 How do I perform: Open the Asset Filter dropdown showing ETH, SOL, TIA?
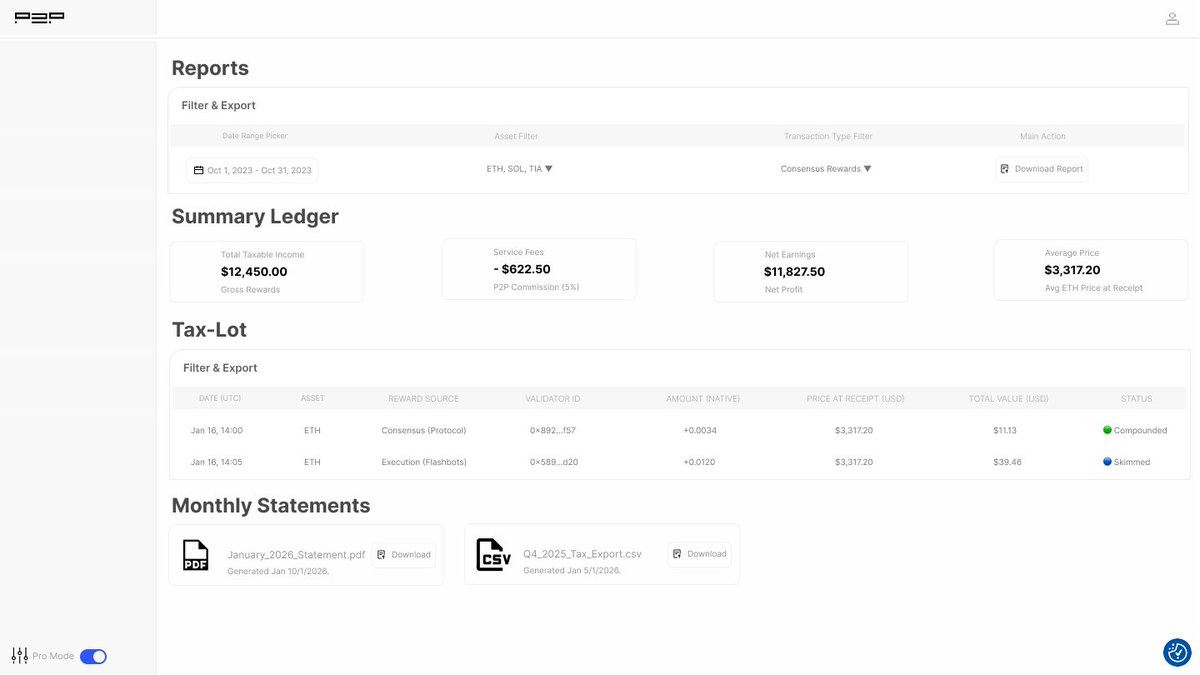(515, 169)
